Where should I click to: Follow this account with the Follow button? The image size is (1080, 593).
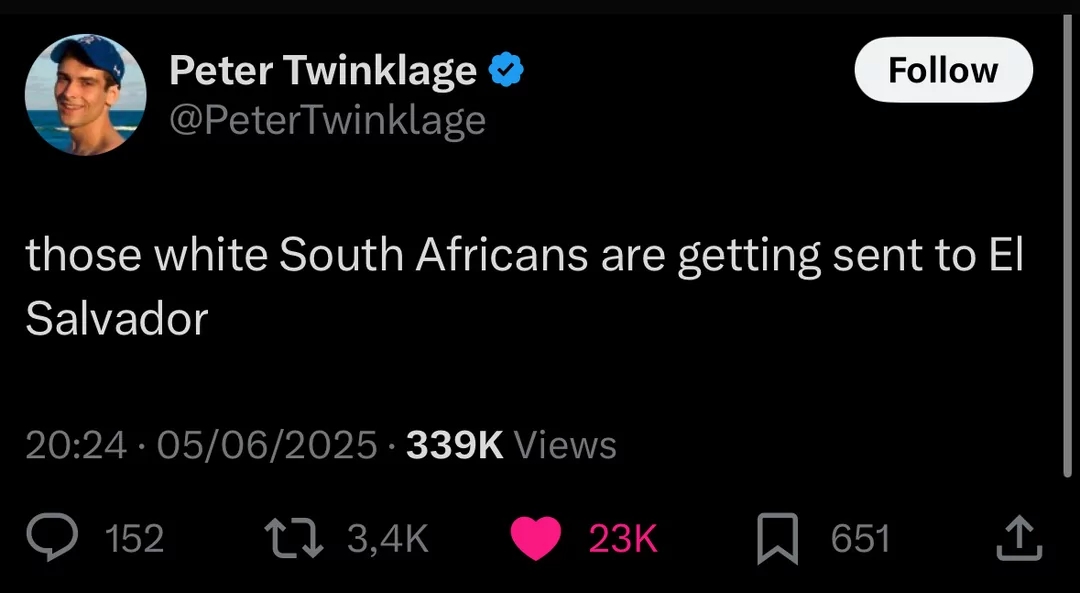coord(943,70)
